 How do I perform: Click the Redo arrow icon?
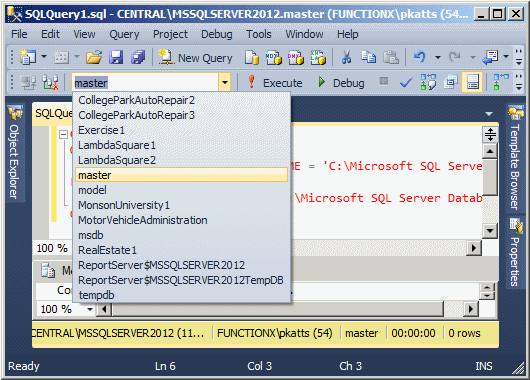[x=455, y=57]
